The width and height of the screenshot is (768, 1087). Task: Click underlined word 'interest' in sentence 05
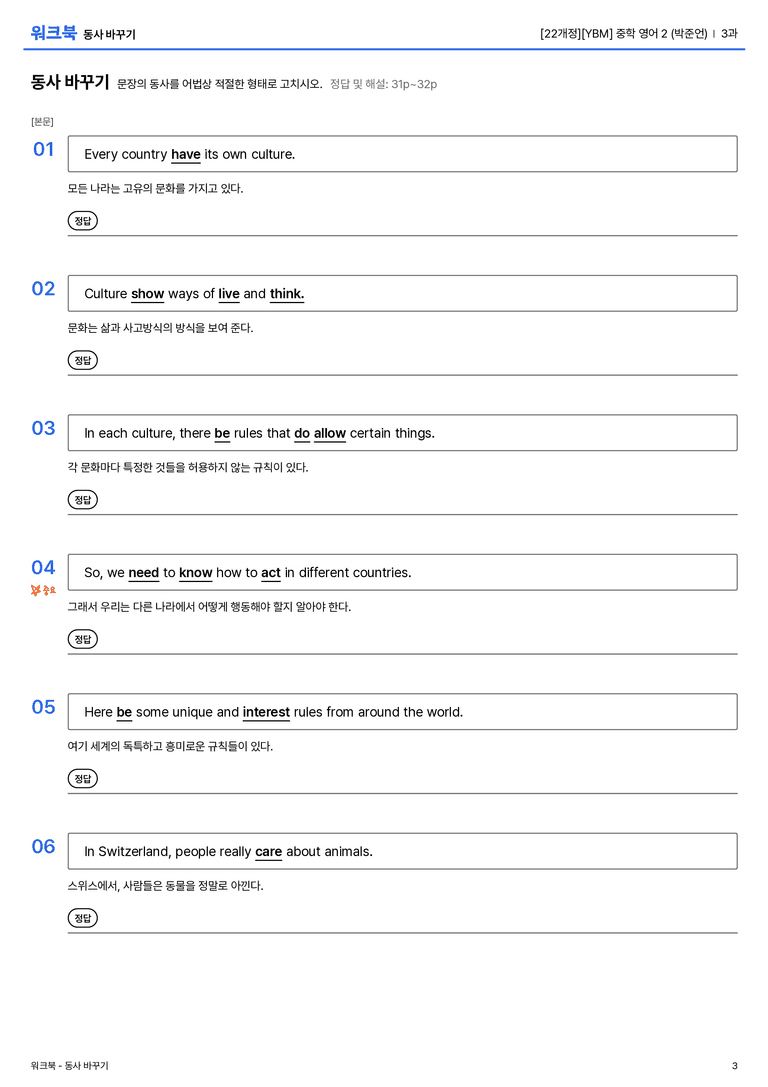266,712
